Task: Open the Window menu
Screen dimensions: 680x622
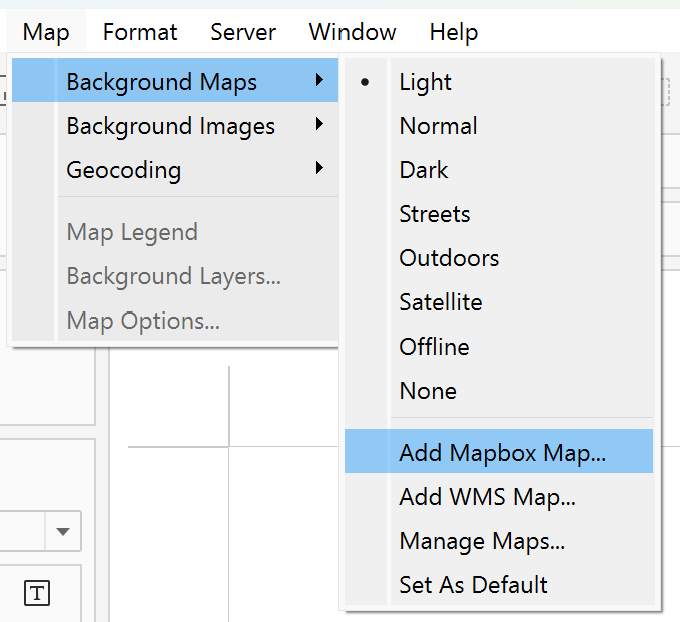Action: click(x=352, y=32)
